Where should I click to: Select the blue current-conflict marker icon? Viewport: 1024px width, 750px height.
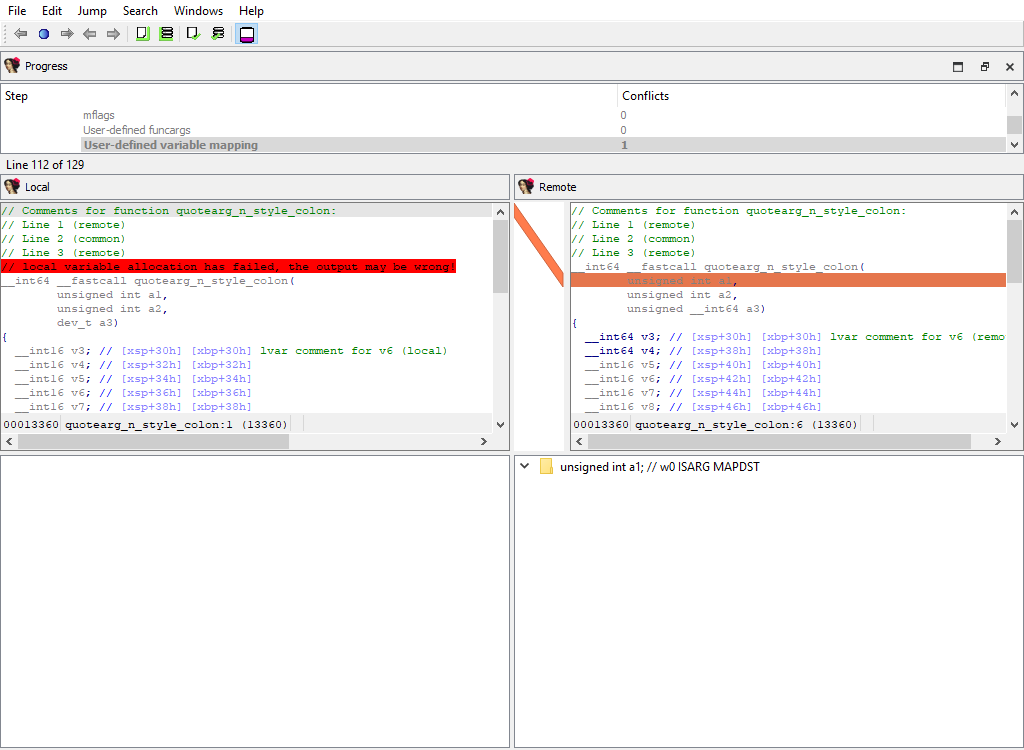pyautogui.click(x=43, y=33)
